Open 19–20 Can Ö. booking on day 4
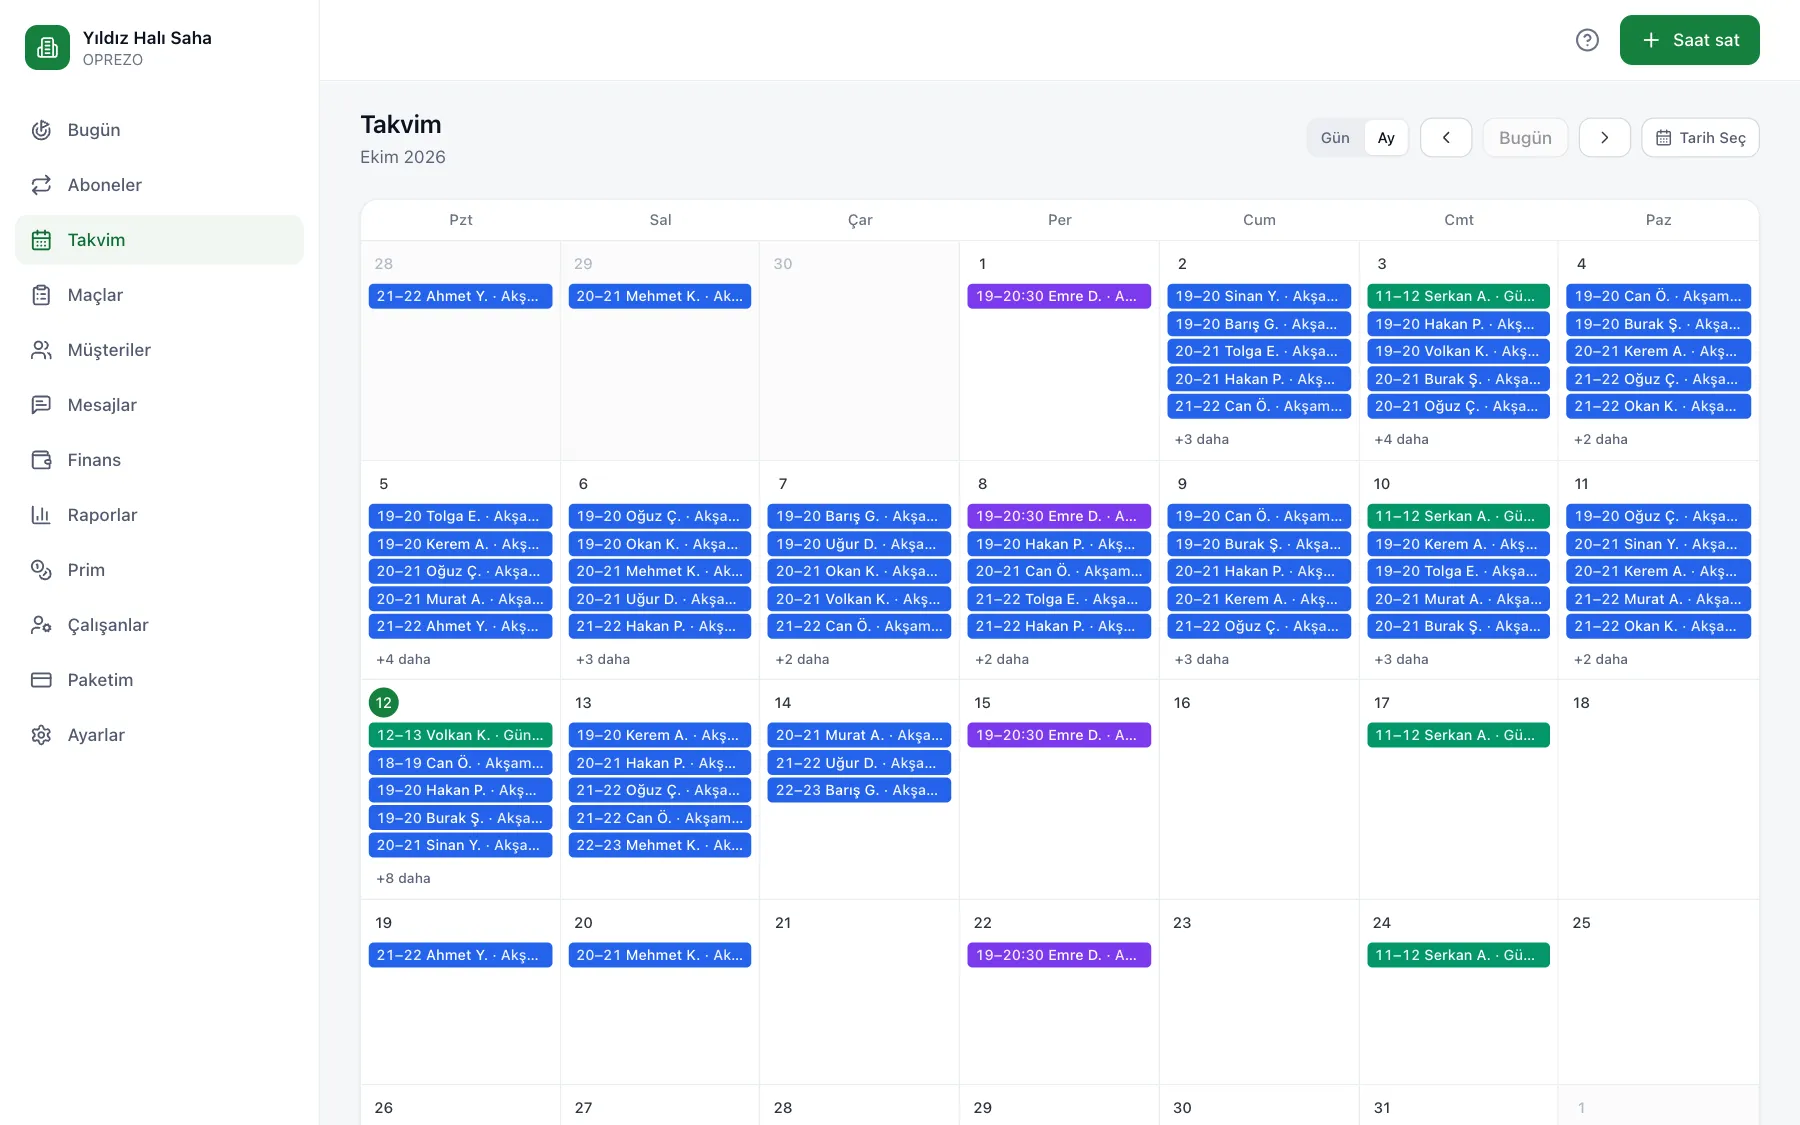 [x=1658, y=296]
